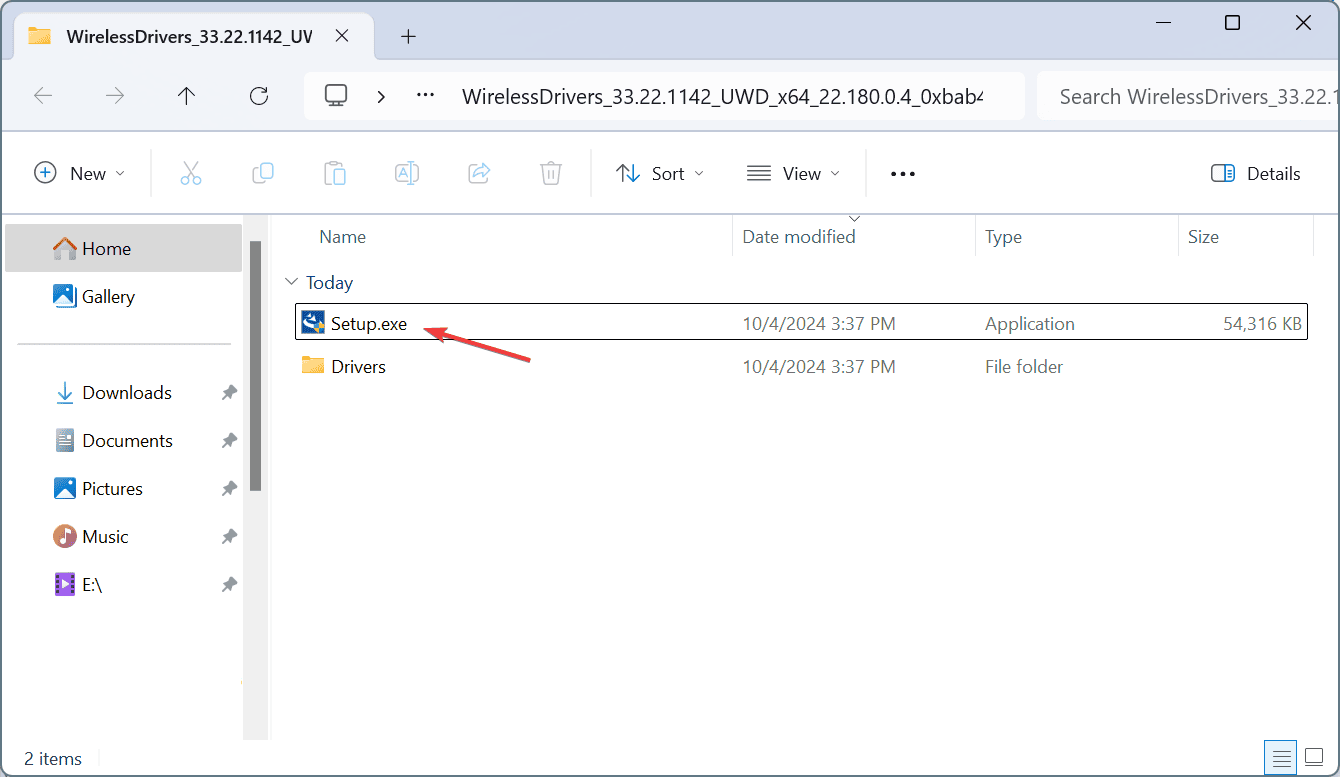Toggle the Details pane
1340x777 pixels.
click(1255, 173)
